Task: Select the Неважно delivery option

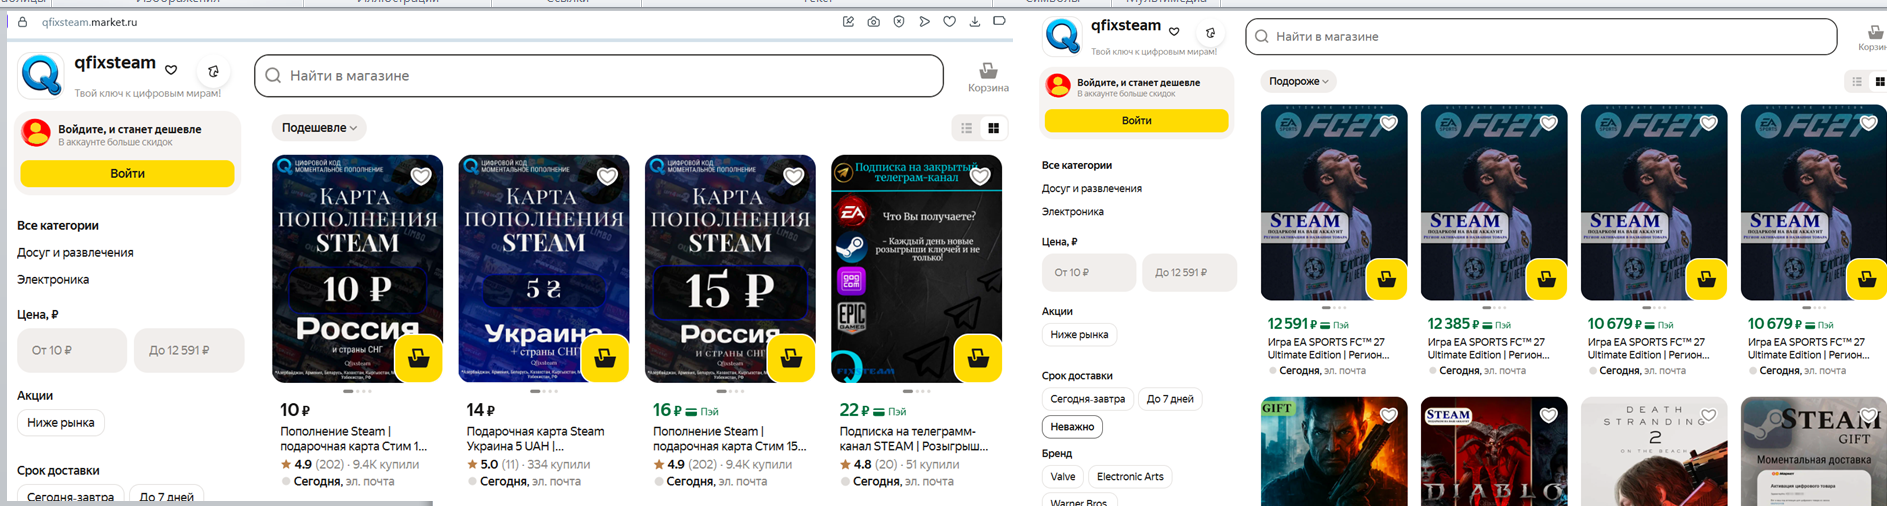Action: [x=1072, y=427]
